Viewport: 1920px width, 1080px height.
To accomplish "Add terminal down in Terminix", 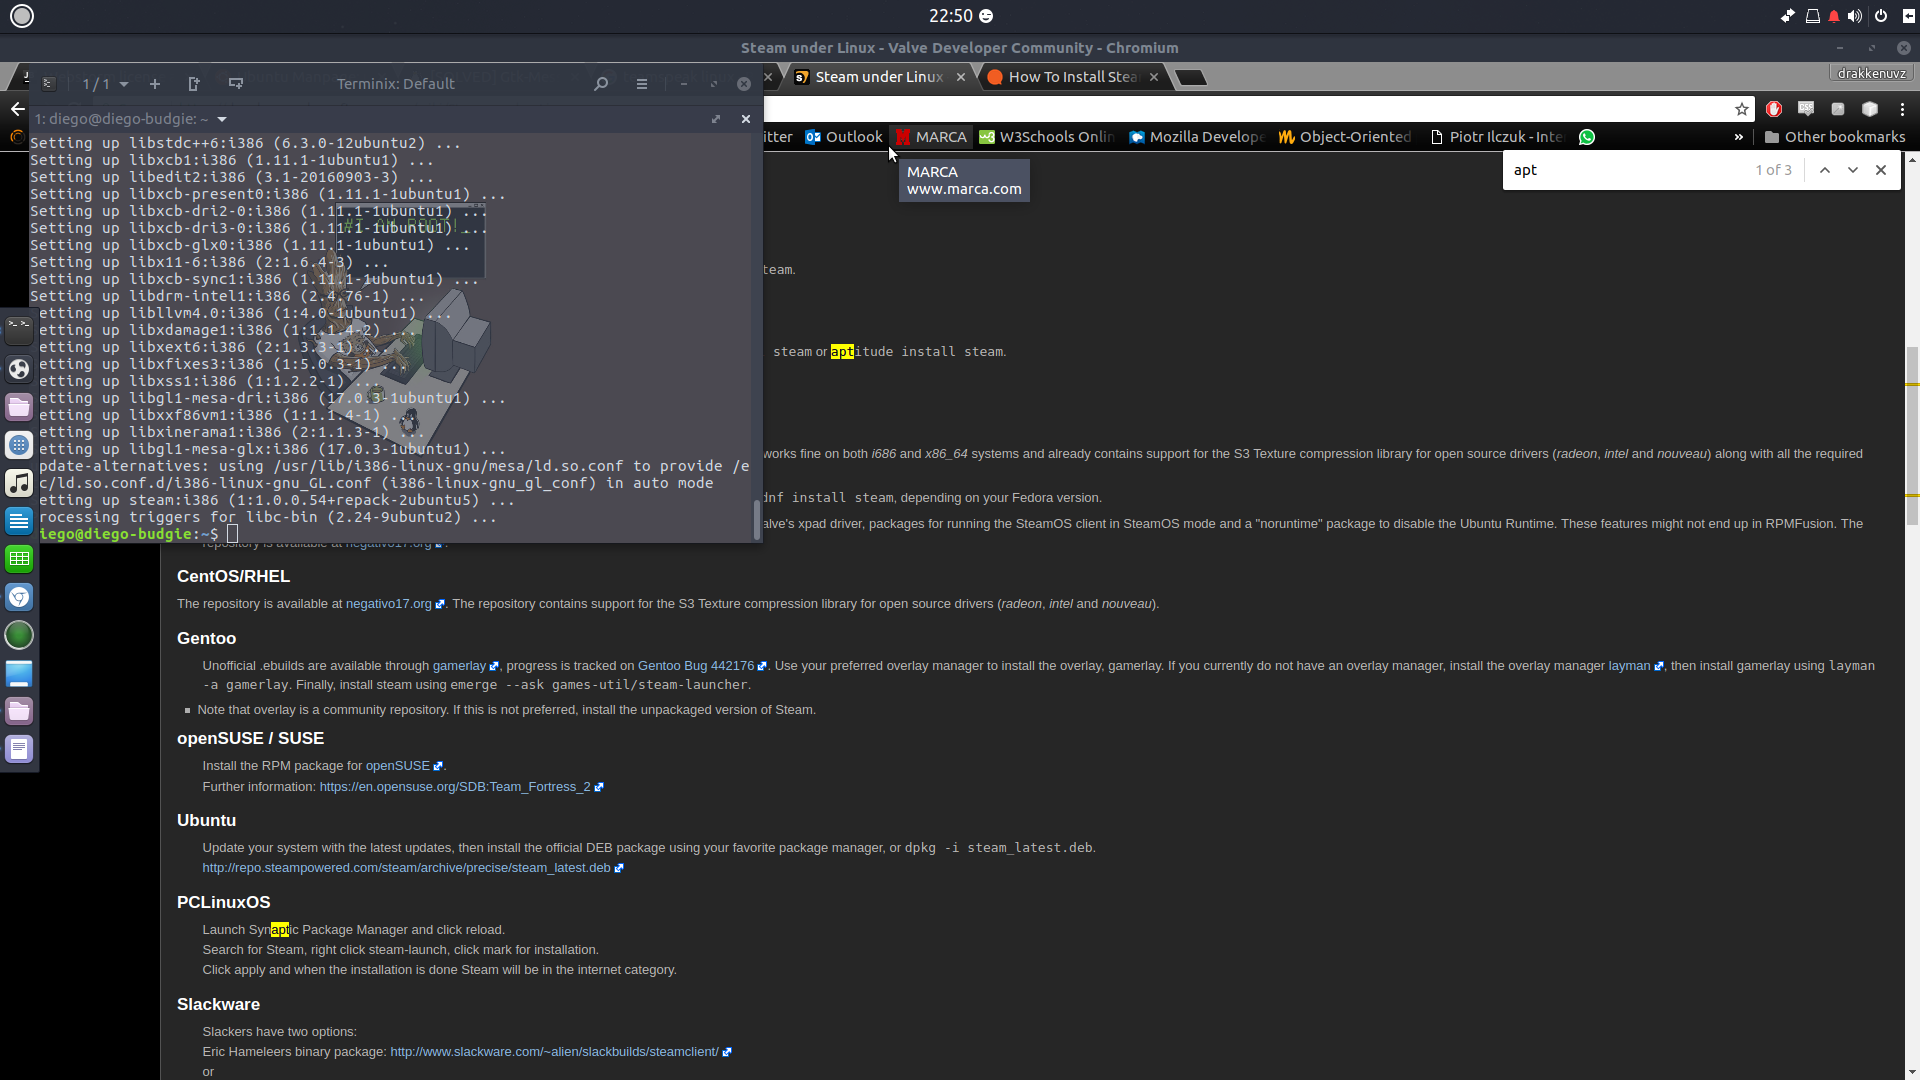I will pos(236,84).
